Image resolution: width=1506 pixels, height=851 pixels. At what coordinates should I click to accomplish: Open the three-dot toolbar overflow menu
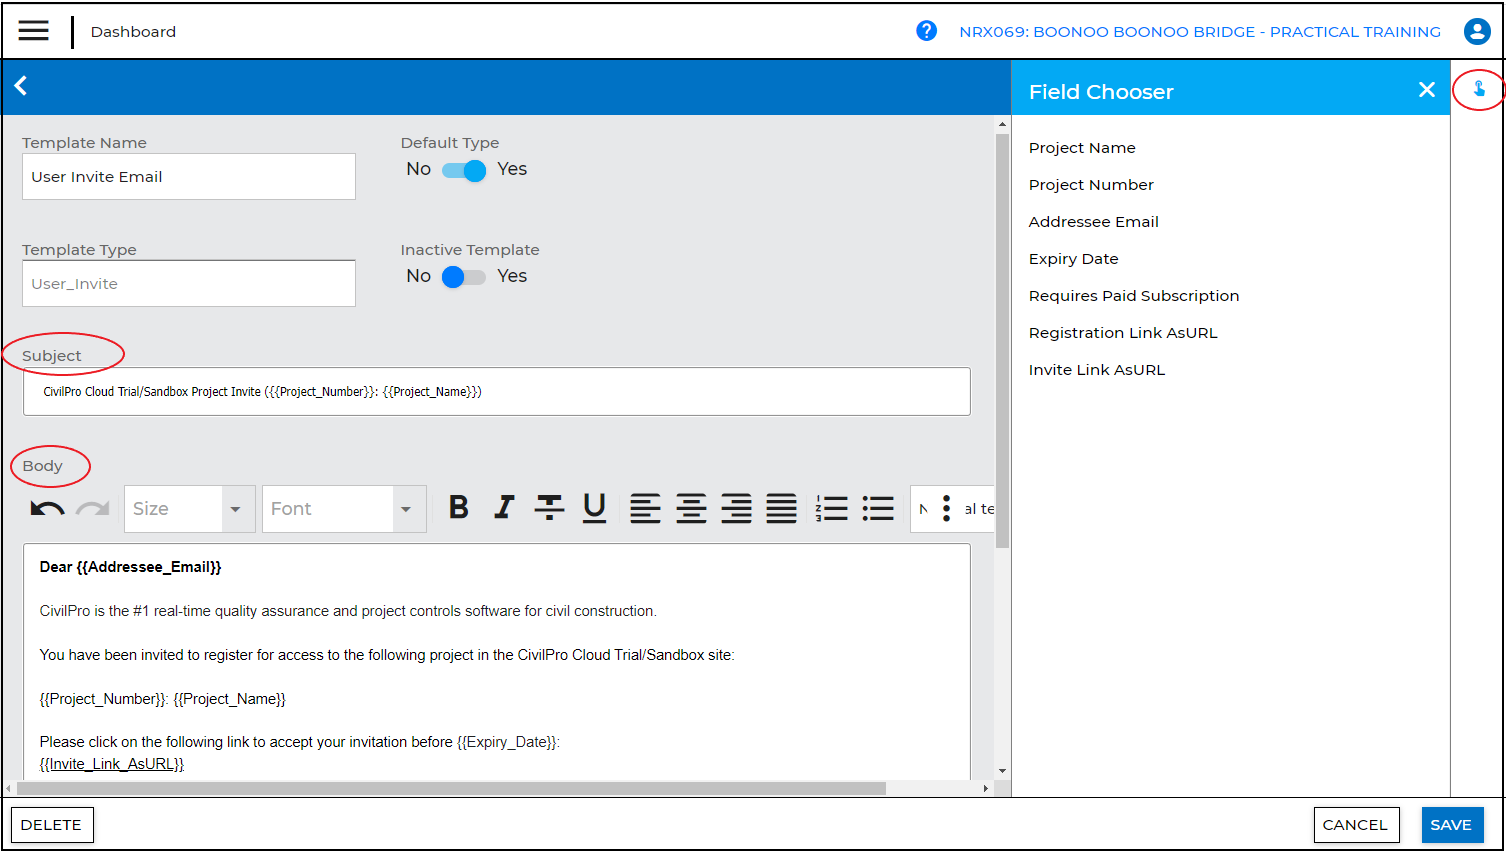[946, 508]
